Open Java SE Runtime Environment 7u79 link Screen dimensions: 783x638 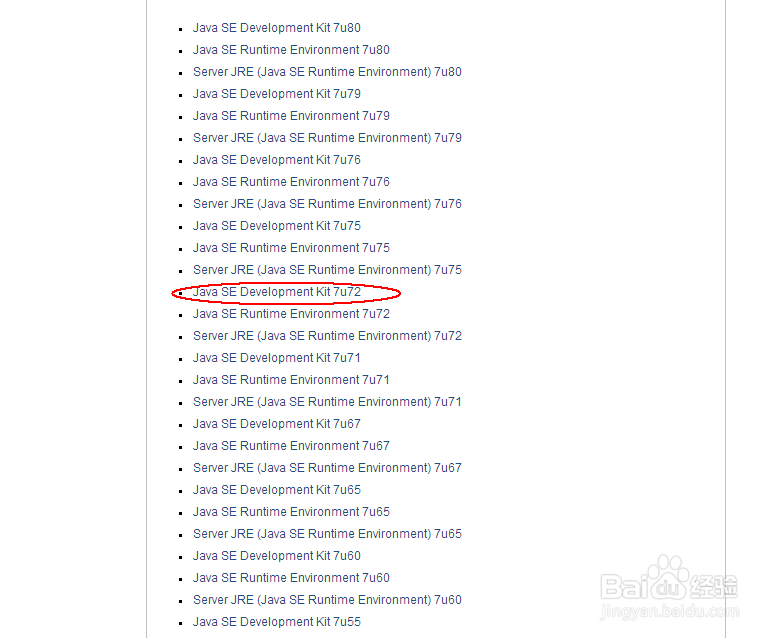[x=291, y=116]
